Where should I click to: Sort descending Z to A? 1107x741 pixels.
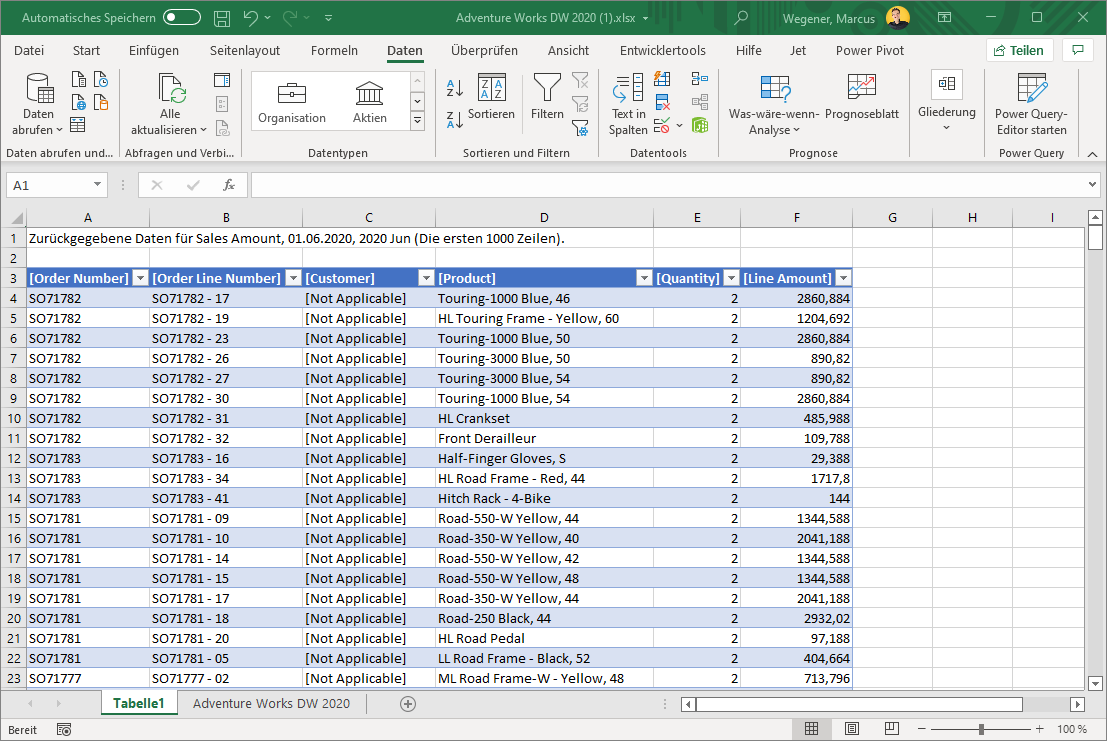point(455,119)
